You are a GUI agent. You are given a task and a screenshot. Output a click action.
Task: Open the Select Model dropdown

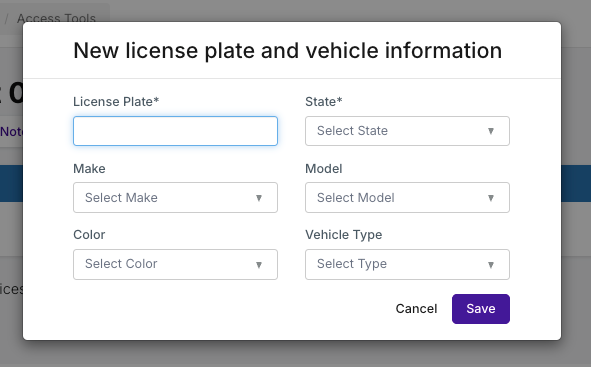407,198
